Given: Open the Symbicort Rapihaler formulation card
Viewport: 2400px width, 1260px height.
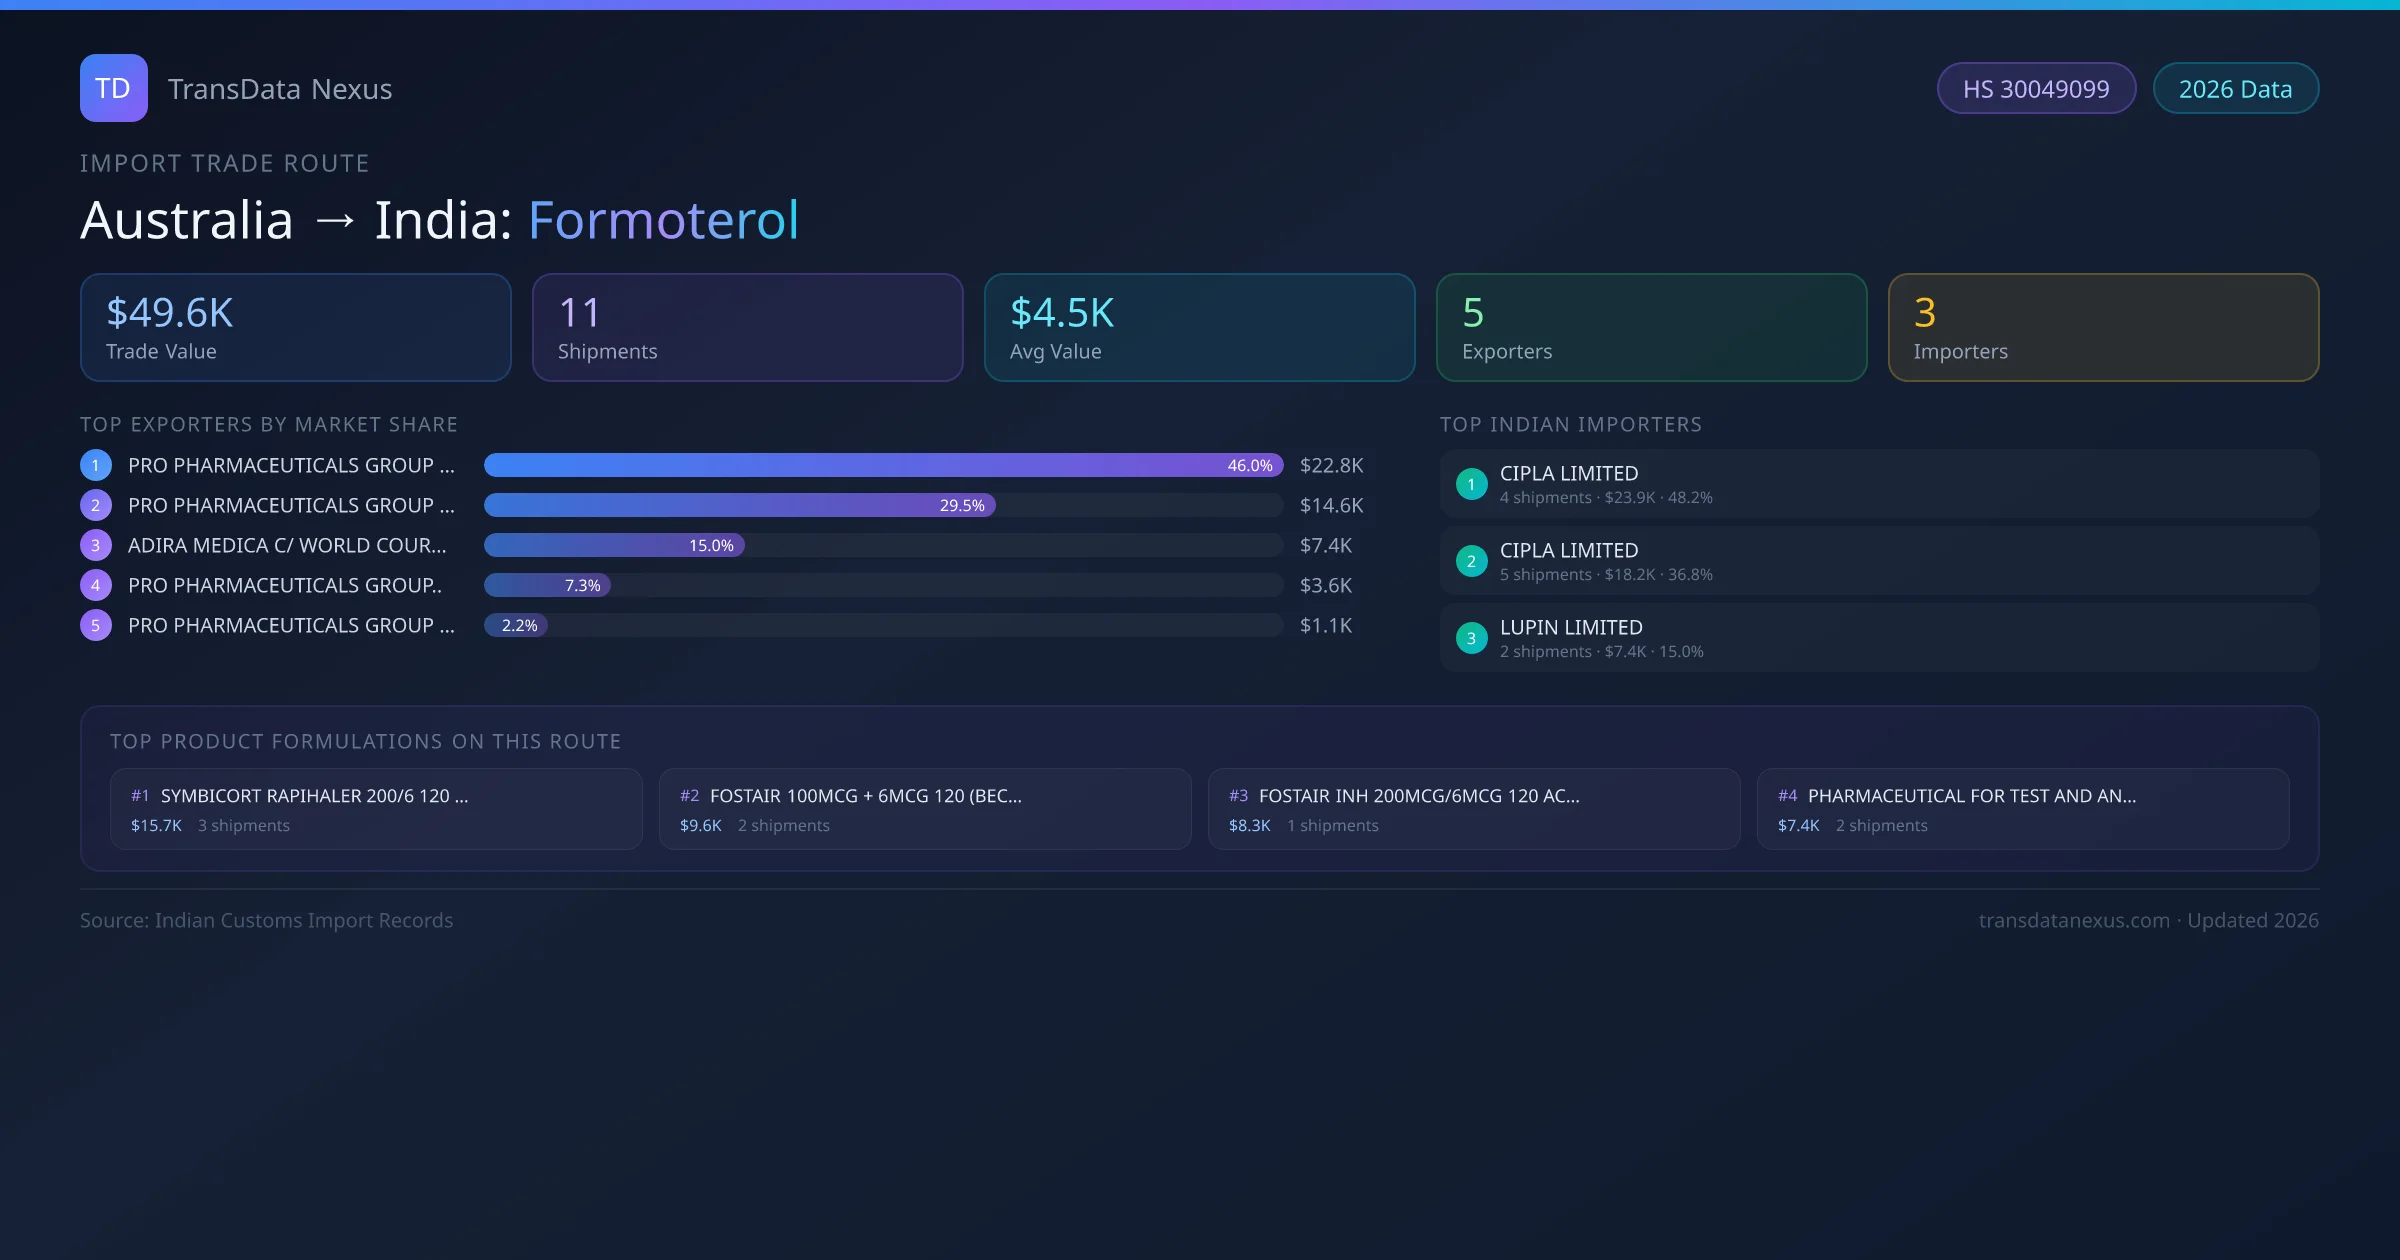Looking at the screenshot, I should 376,809.
